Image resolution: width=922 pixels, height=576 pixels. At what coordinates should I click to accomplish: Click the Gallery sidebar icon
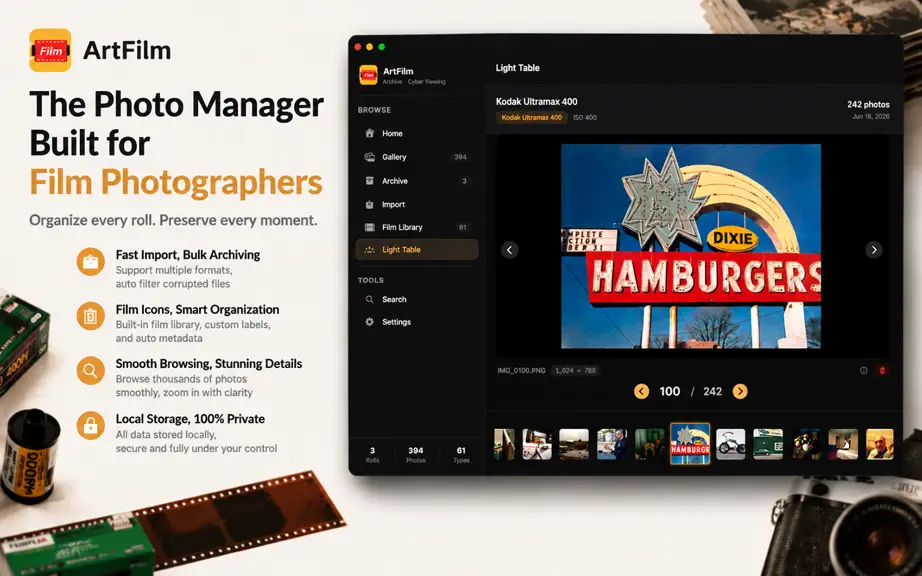pyautogui.click(x=369, y=157)
